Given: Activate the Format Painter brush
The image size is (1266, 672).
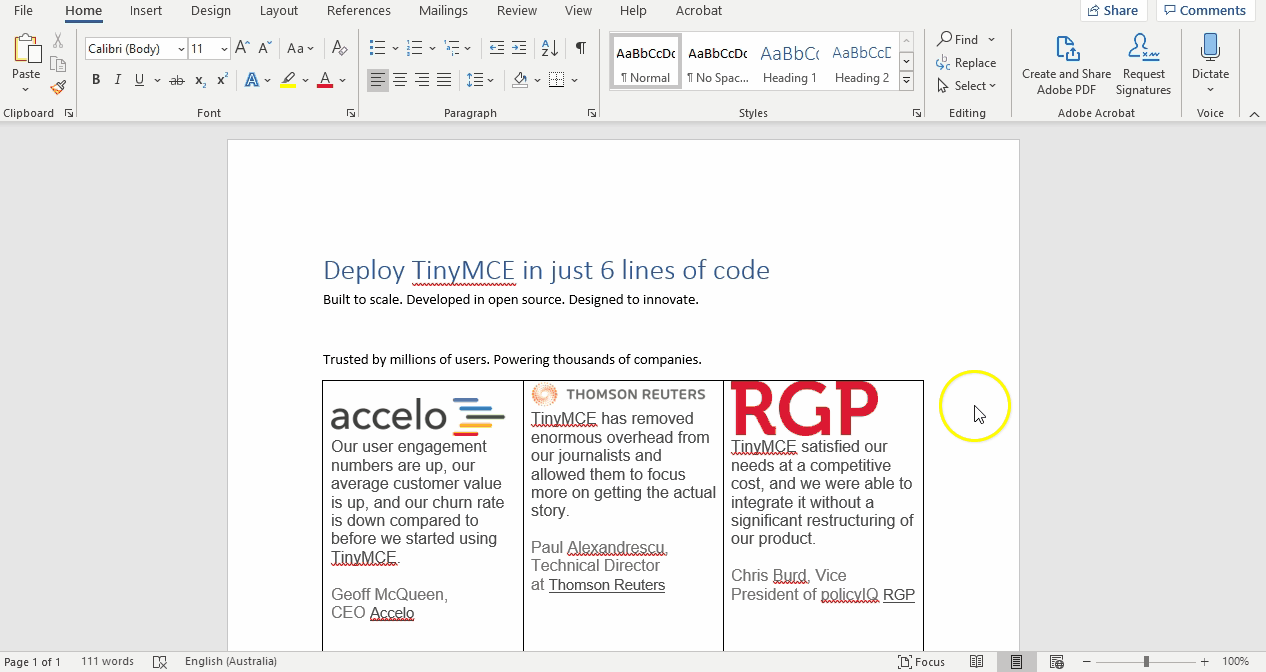Looking at the screenshot, I should tap(58, 87).
